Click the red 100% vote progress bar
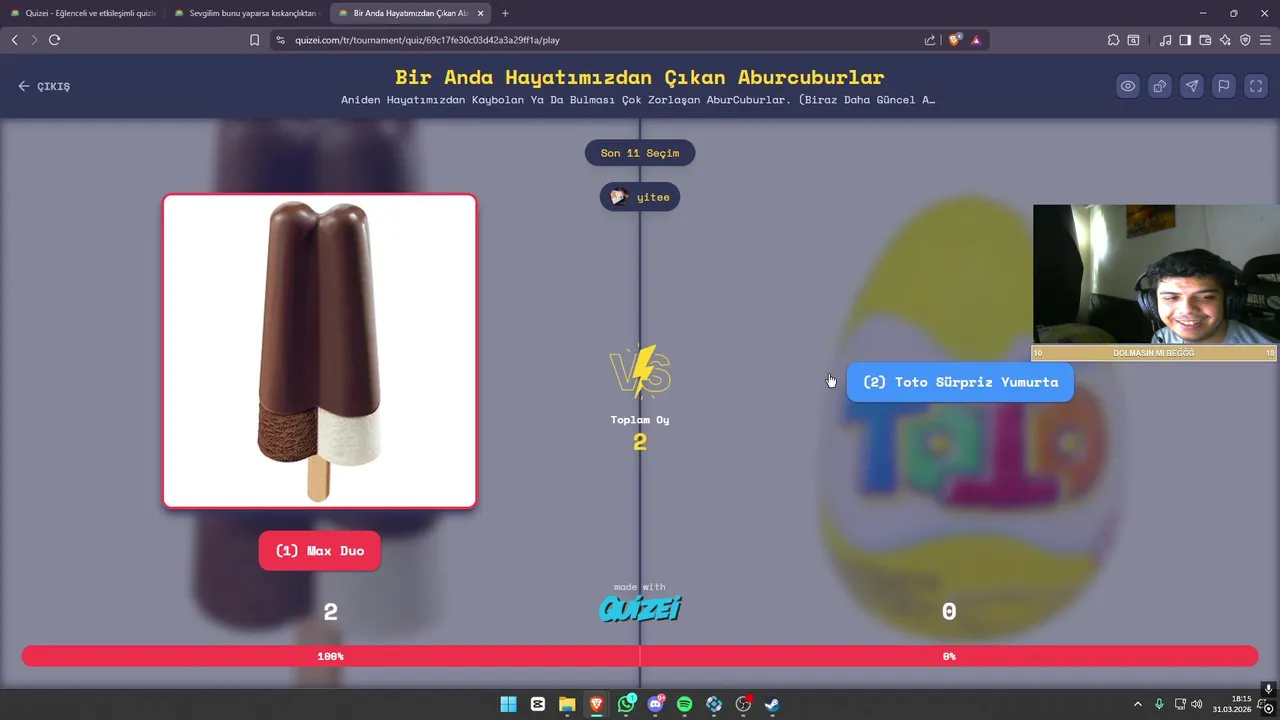Image resolution: width=1280 pixels, height=720 pixels. point(330,656)
